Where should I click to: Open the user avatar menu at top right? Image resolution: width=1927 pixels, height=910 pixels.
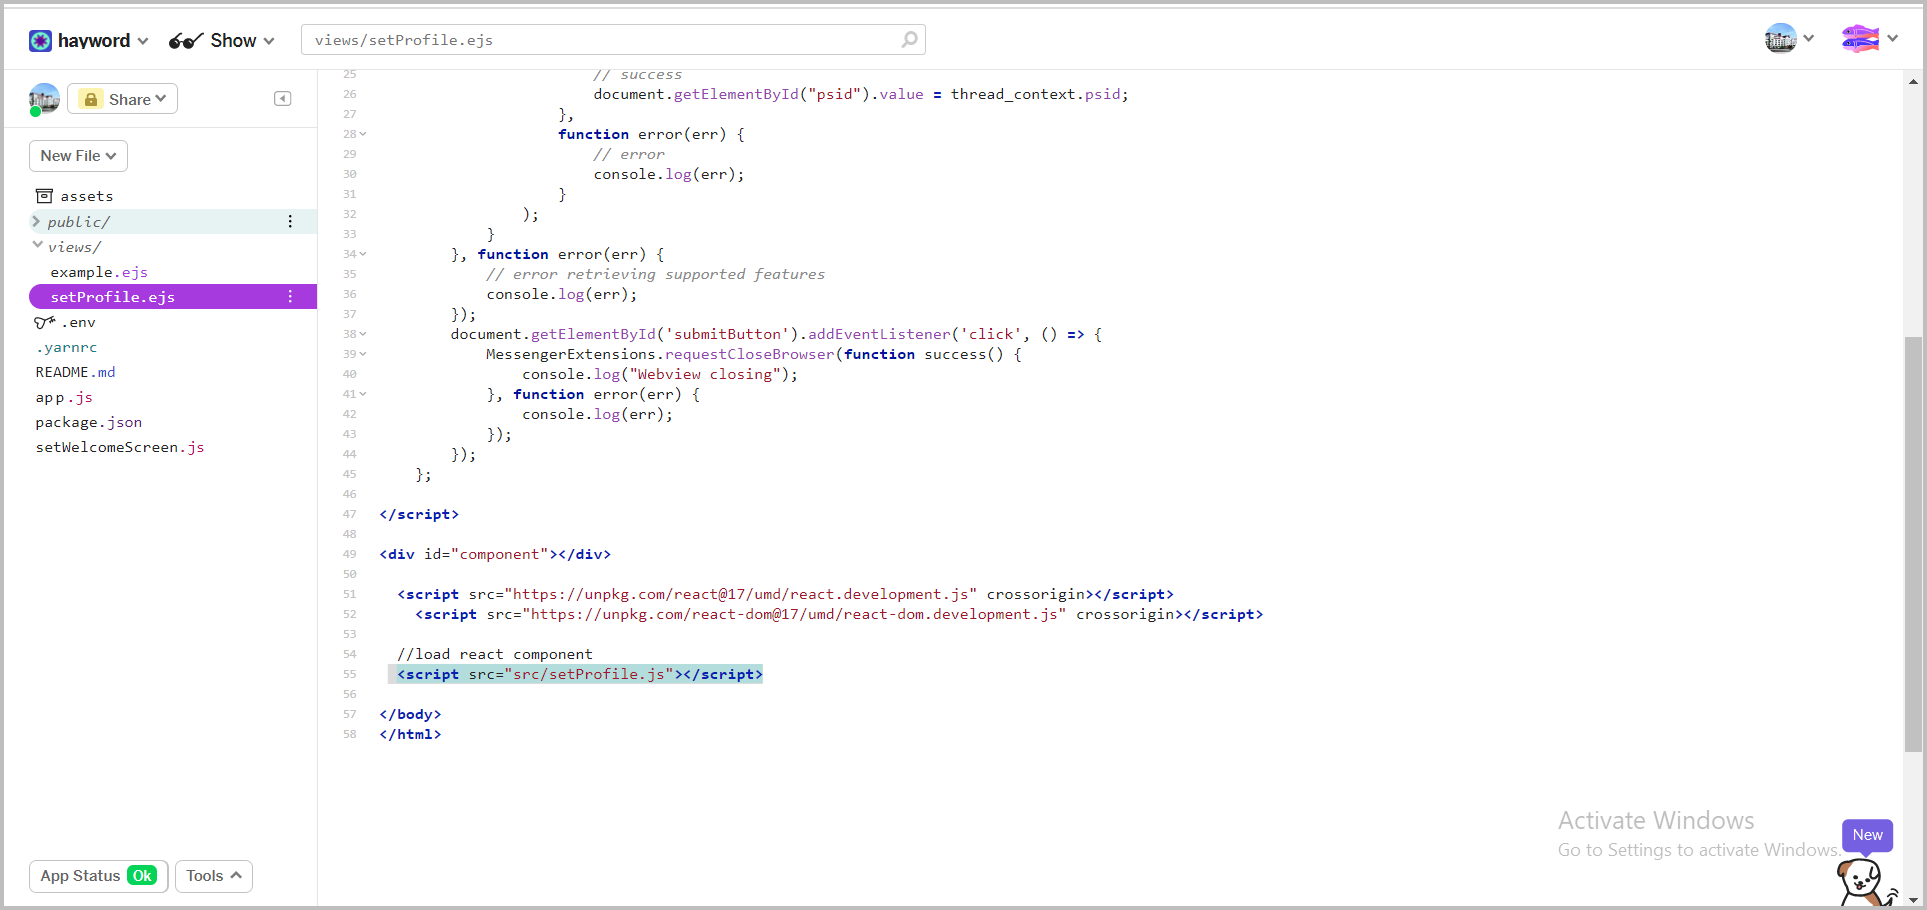[x=1789, y=39]
